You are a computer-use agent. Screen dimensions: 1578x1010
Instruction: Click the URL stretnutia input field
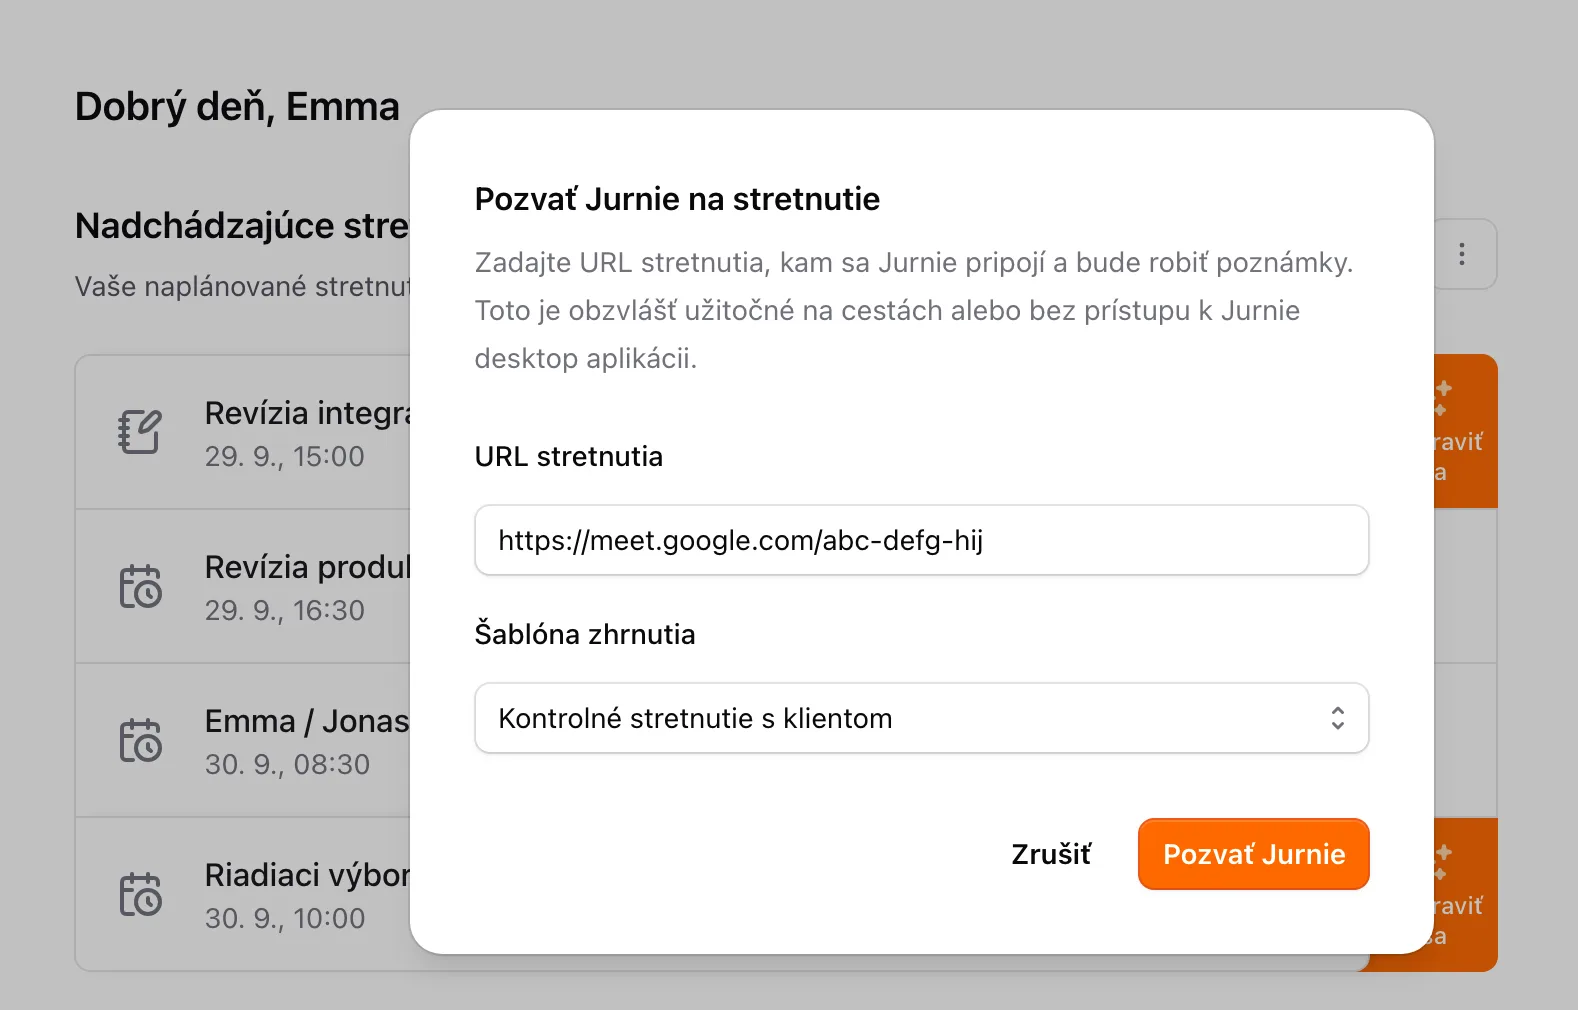pos(922,540)
